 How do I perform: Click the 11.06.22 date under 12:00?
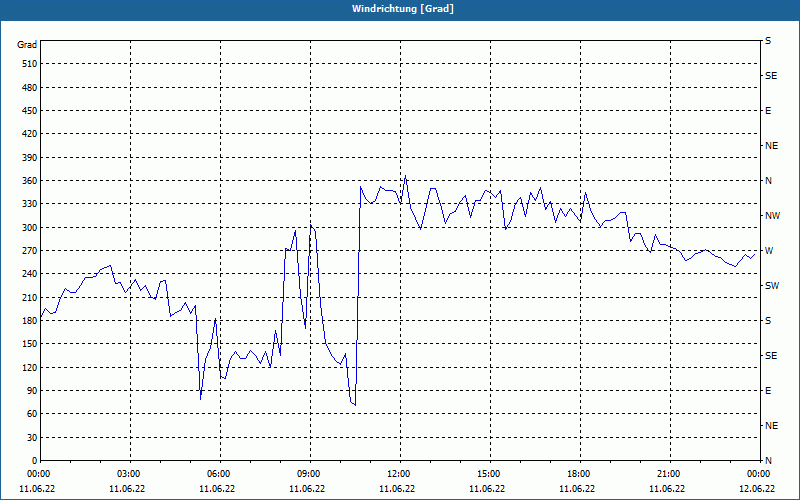[x=397, y=489]
